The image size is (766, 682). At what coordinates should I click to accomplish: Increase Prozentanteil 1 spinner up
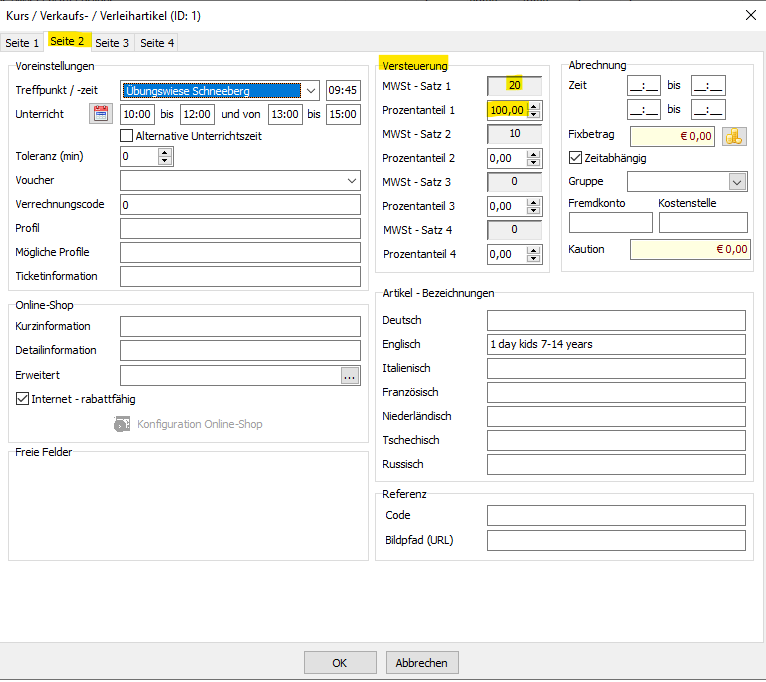pyautogui.click(x=534, y=106)
